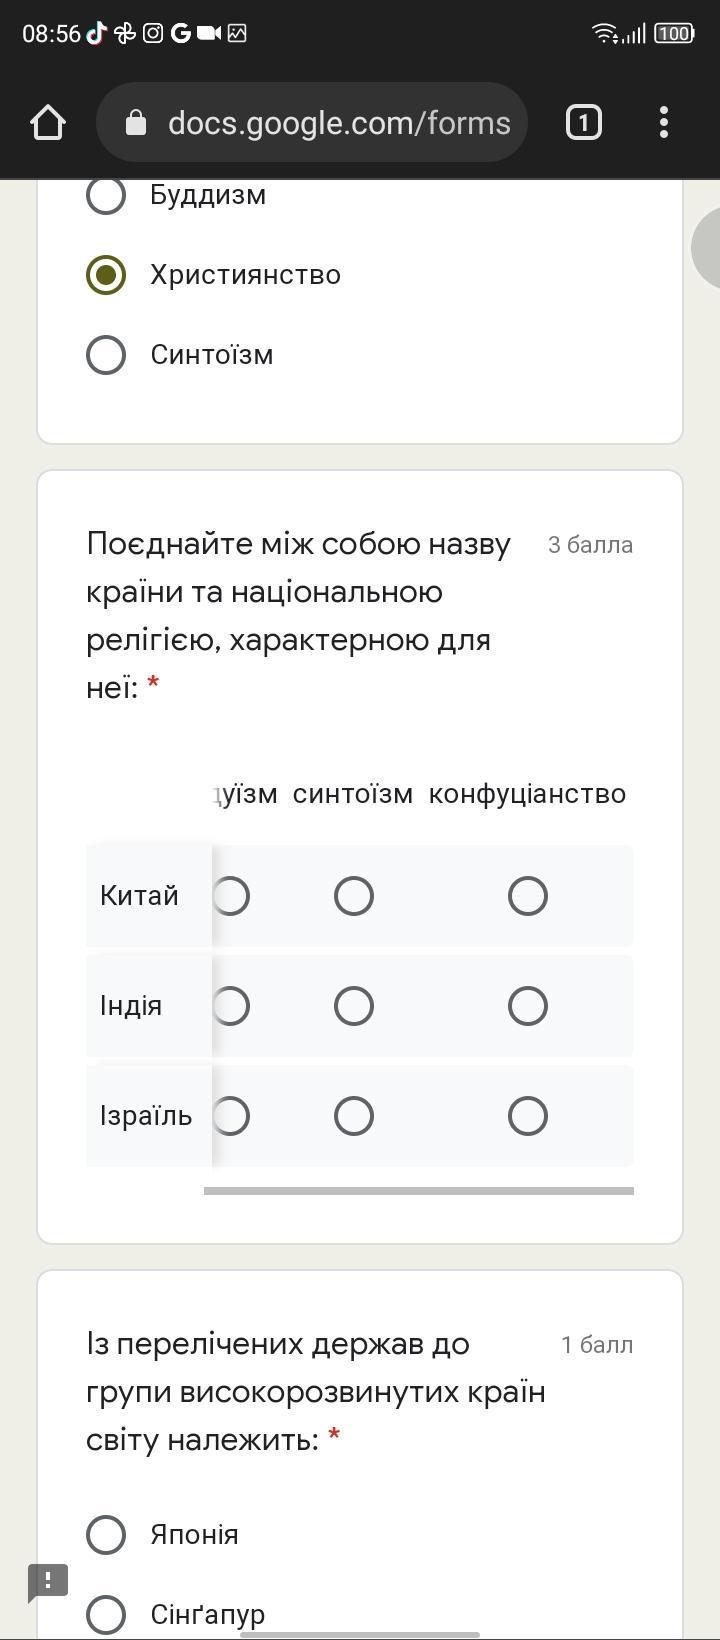Choose the Синтоїзм answer option

tap(106, 355)
